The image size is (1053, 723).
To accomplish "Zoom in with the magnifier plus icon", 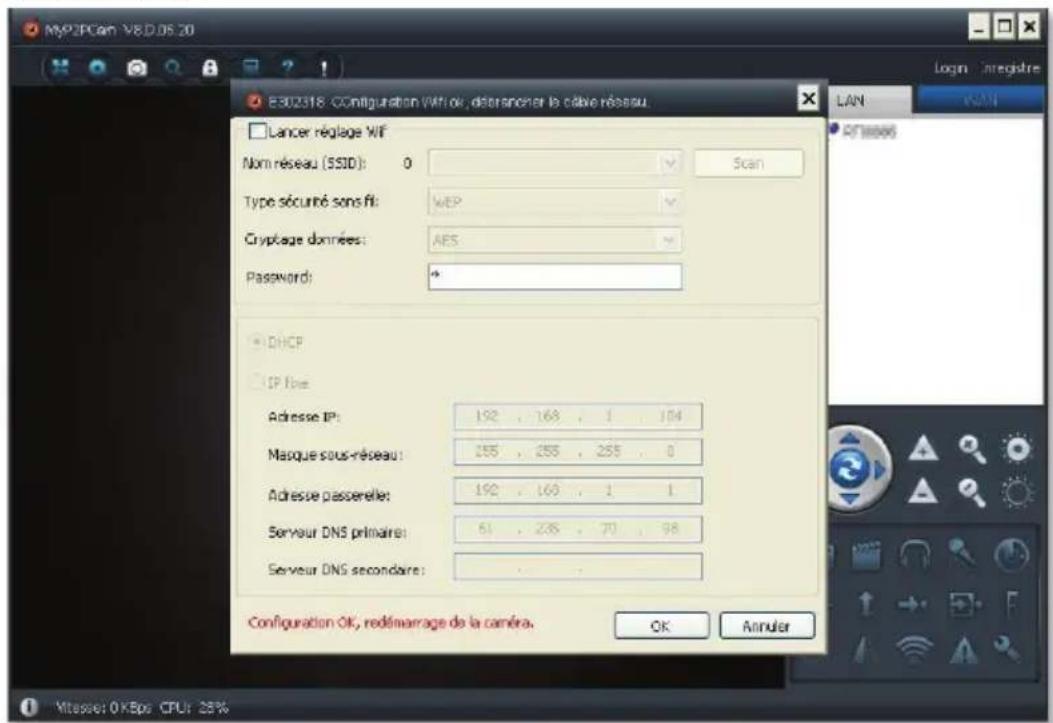I will 972,449.
